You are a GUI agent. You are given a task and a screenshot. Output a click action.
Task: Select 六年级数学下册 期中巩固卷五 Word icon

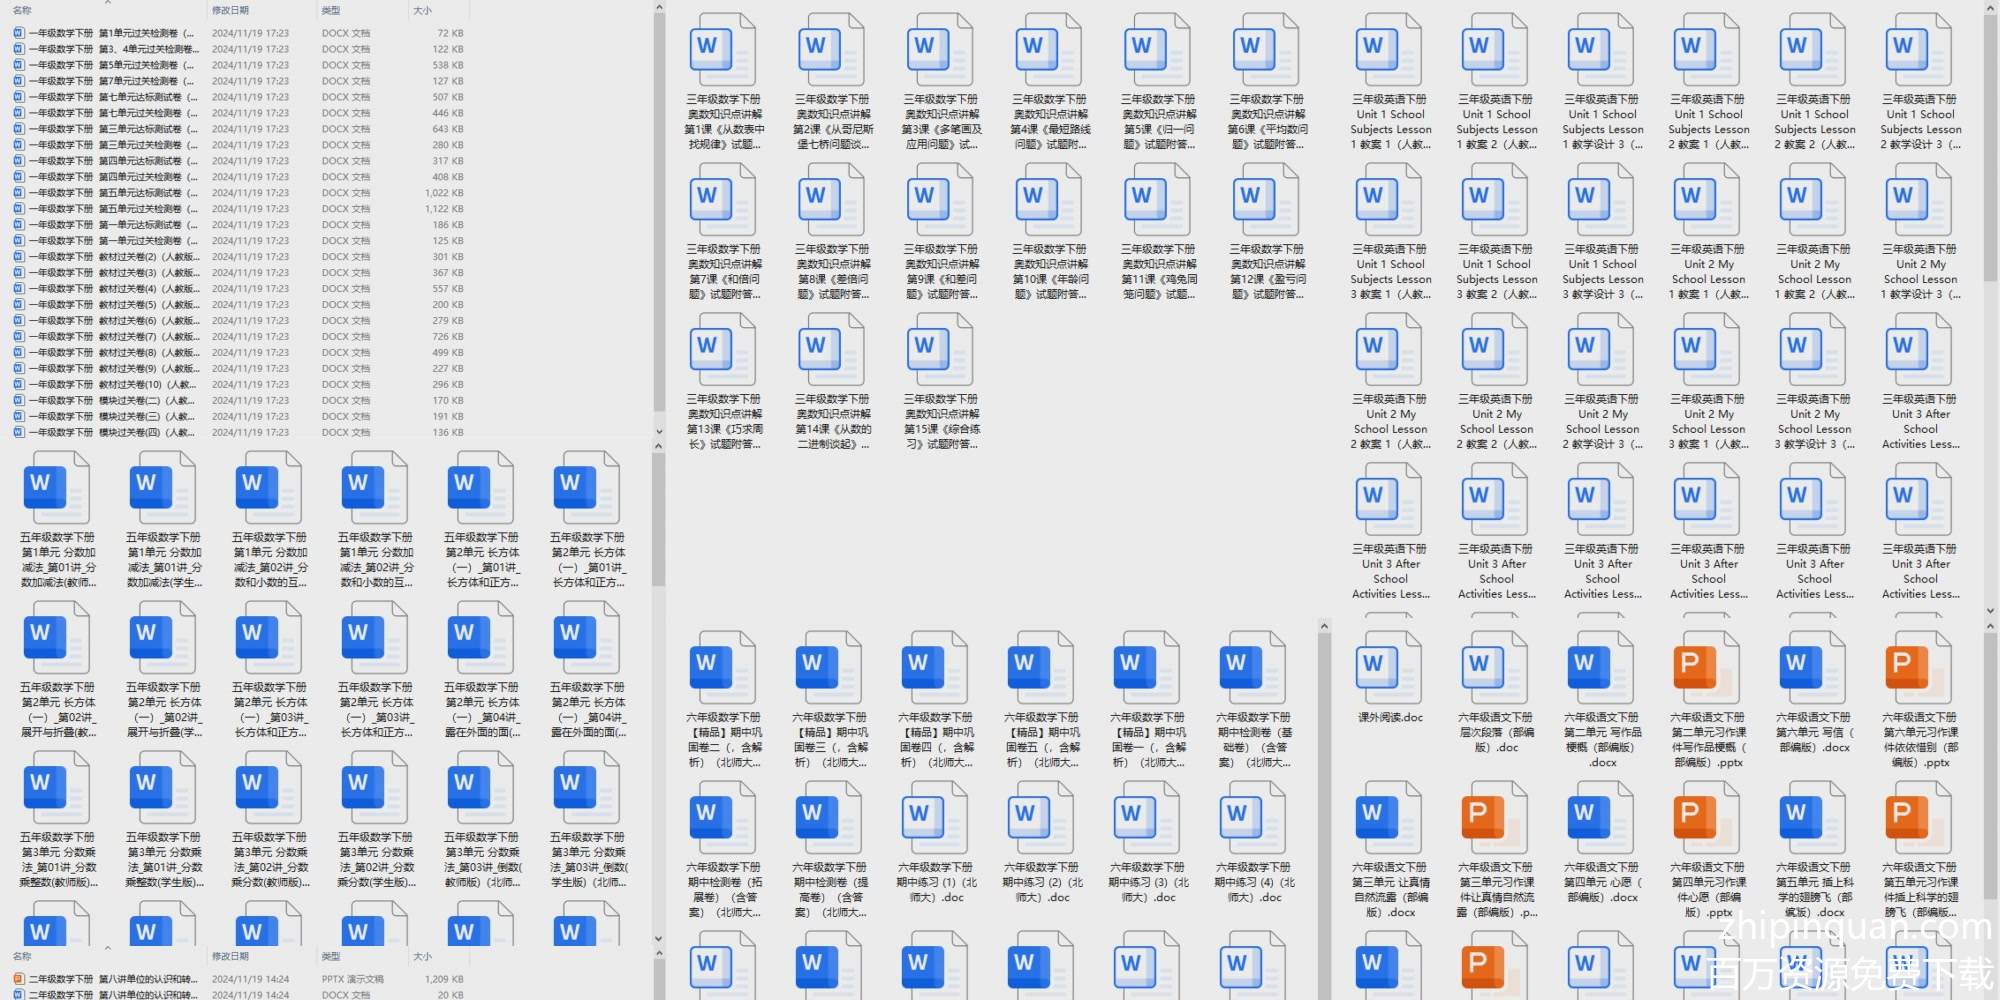click(1040, 668)
